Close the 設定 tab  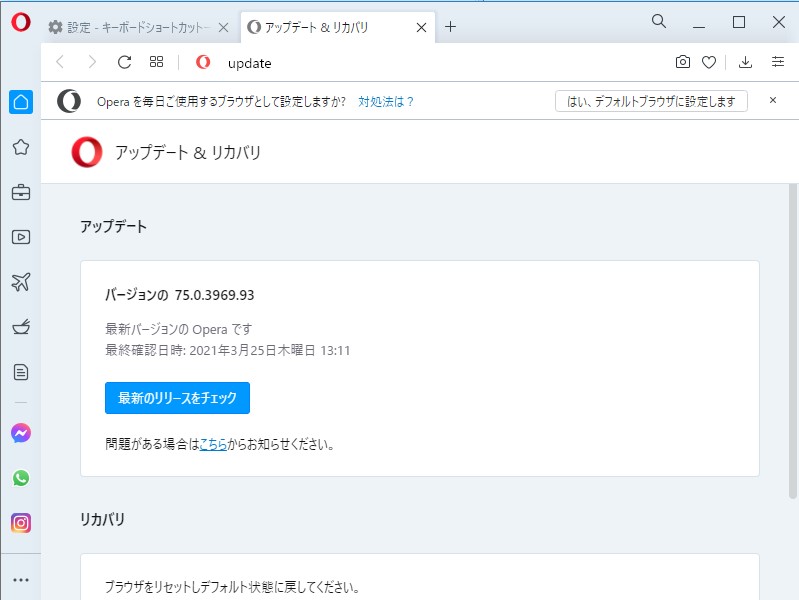[223, 28]
